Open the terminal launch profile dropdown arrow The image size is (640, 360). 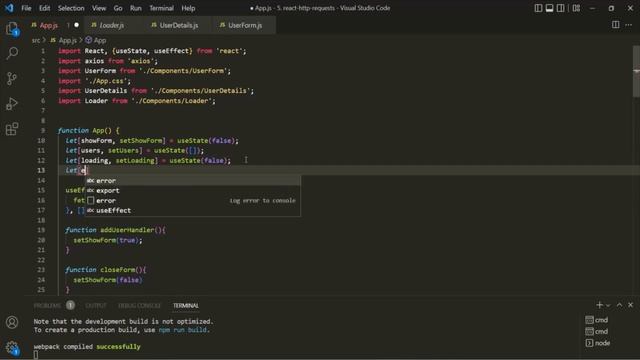click(x=608, y=305)
